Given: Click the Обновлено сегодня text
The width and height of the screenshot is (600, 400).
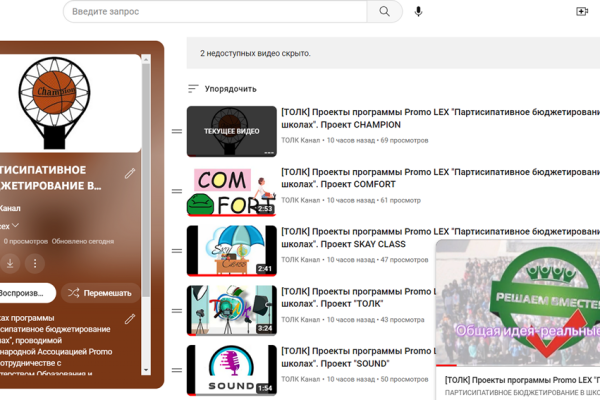Looking at the screenshot, I should [83, 242].
